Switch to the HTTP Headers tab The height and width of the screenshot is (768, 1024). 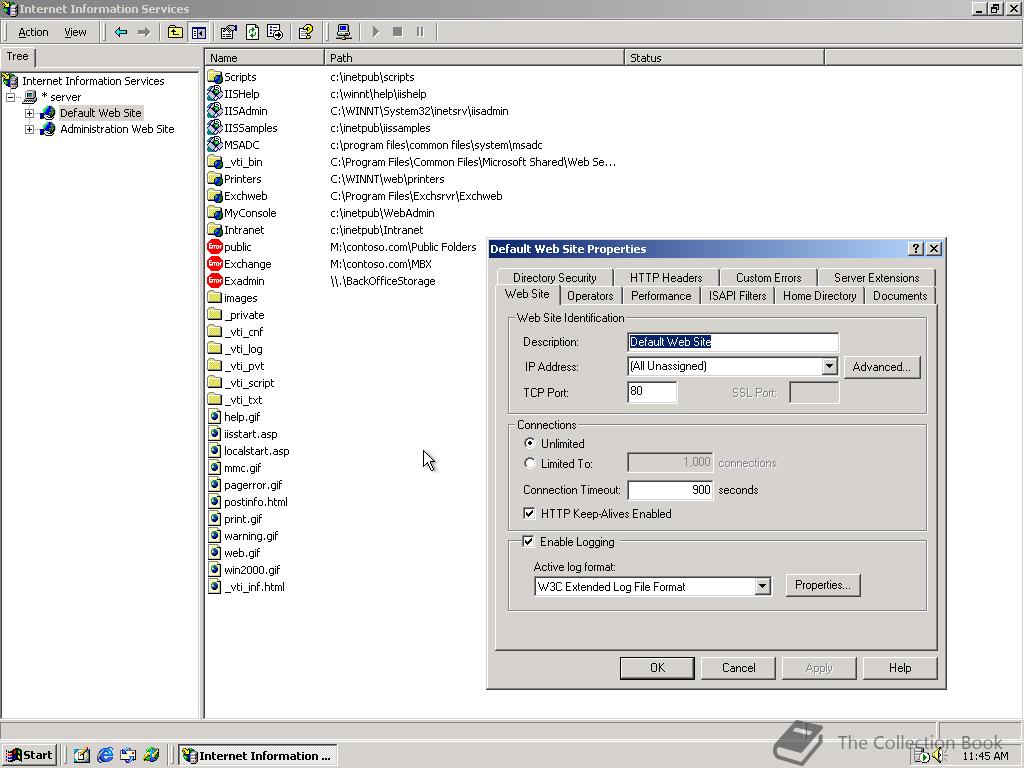point(666,278)
